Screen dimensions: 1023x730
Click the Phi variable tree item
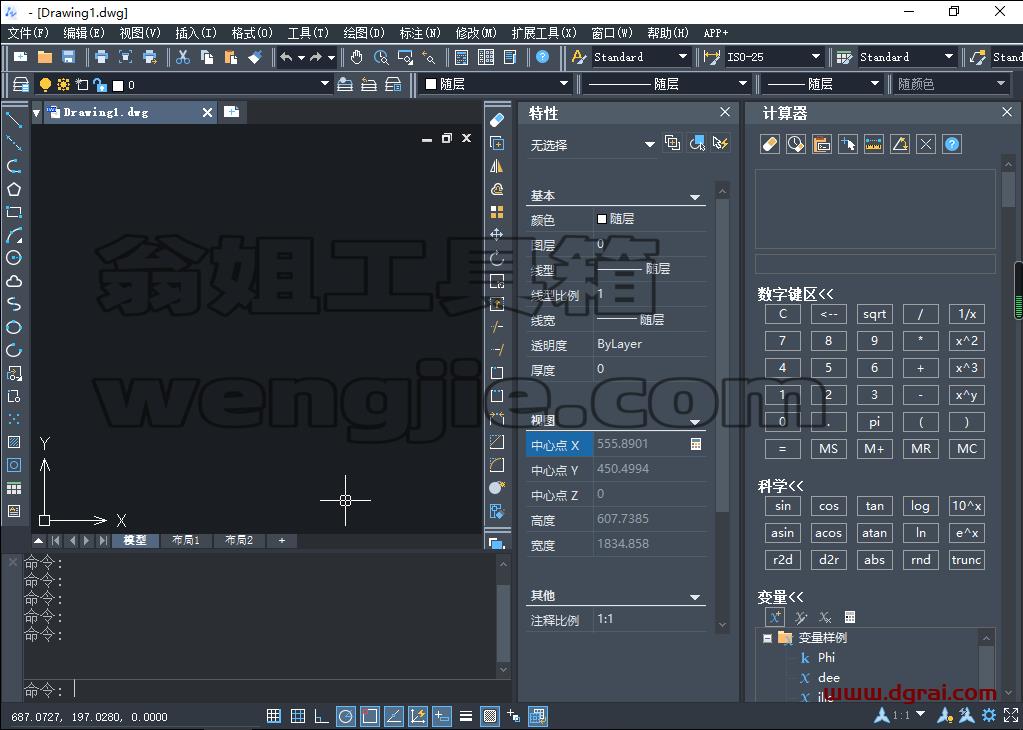point(826,658)
